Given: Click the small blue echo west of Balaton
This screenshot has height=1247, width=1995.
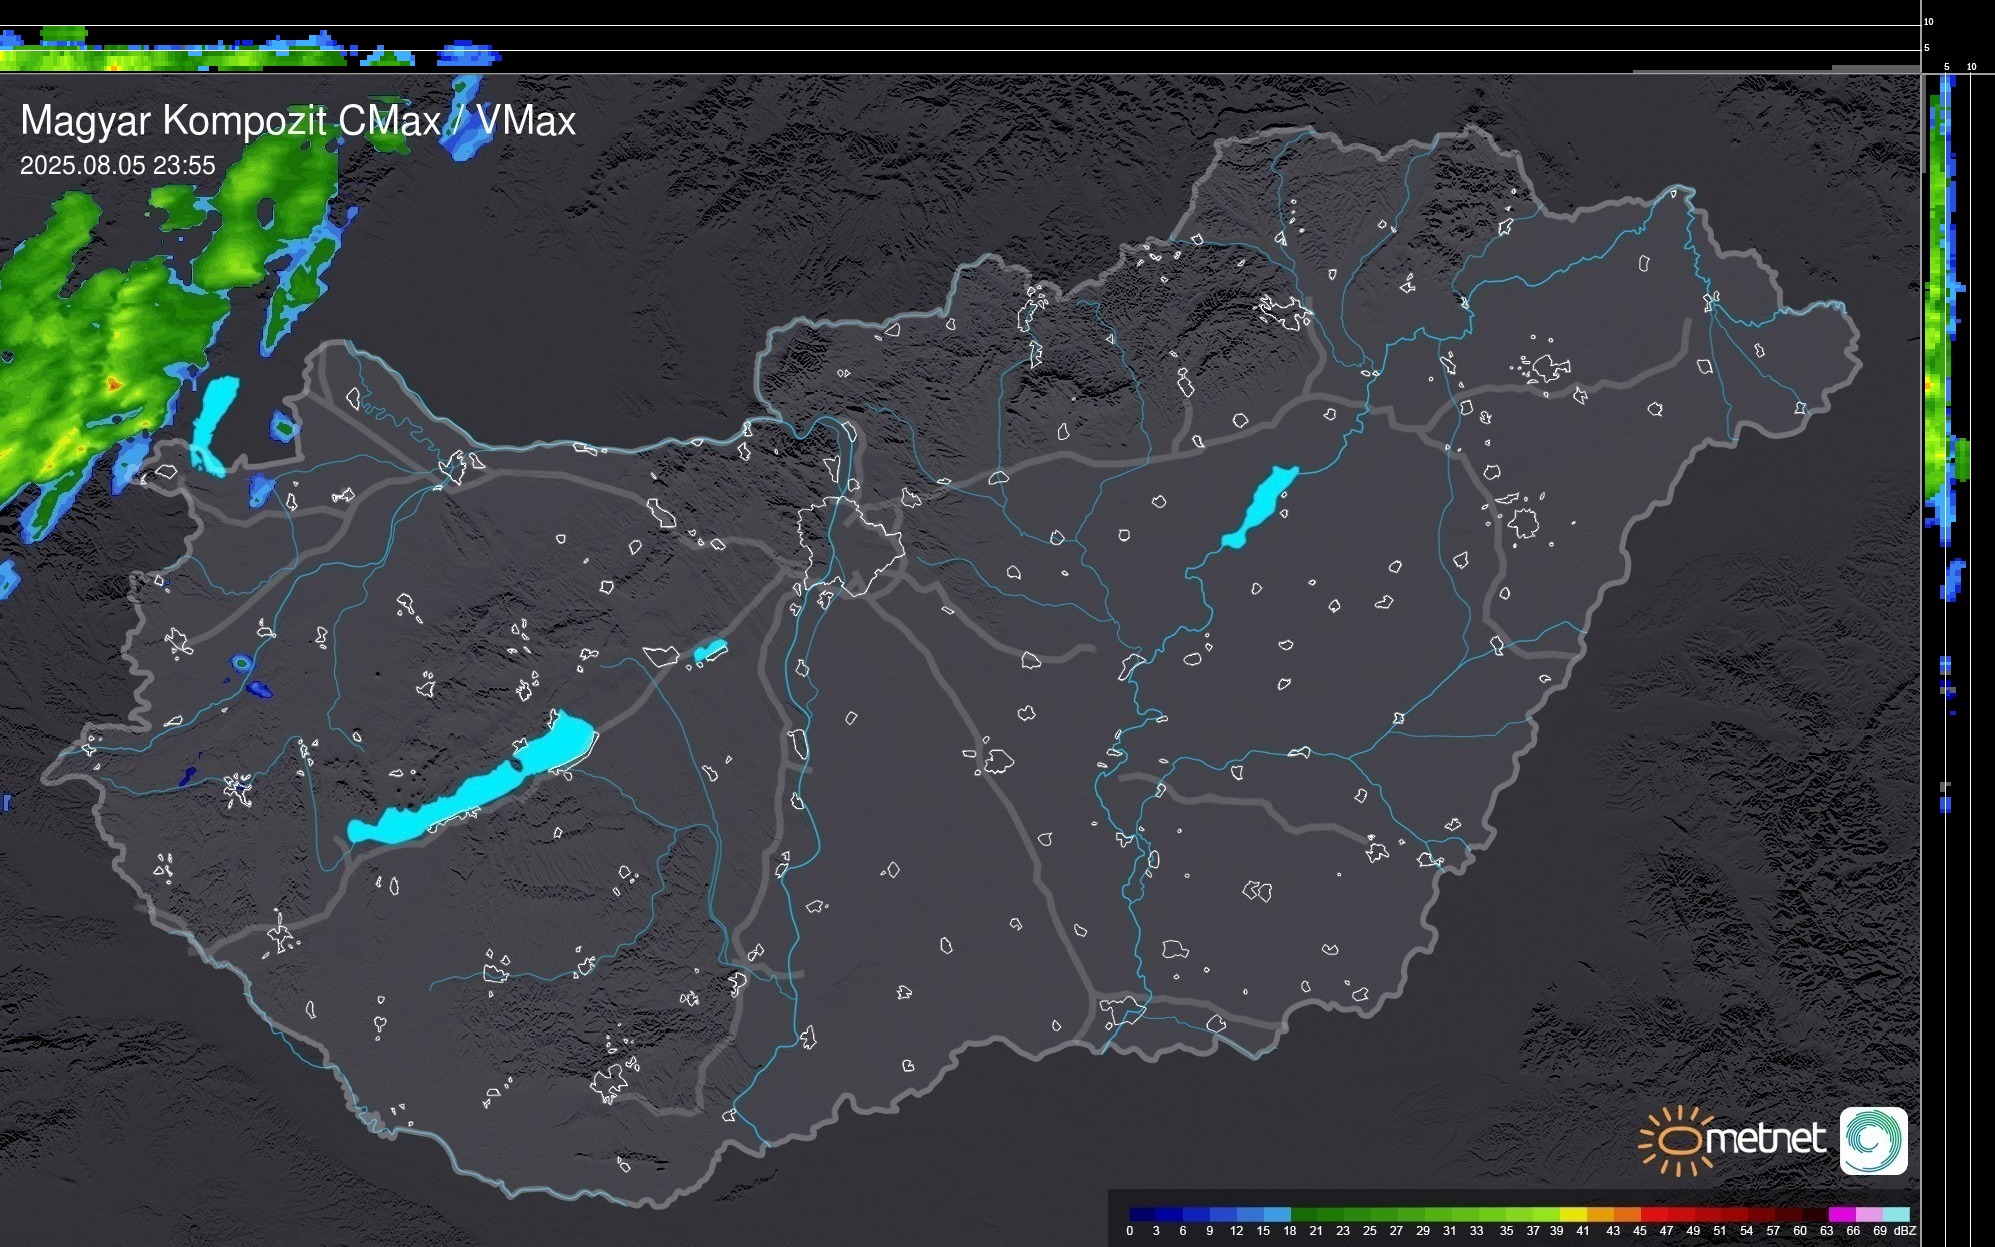Looking at the screenshot, I should pyautogui.click(x=259, y=688).
